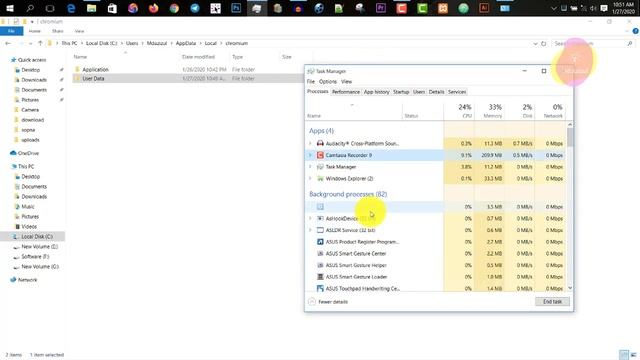Click the volume icon in the system tray
The height and width of the screenshot is (360, 640).
point(594,8)
